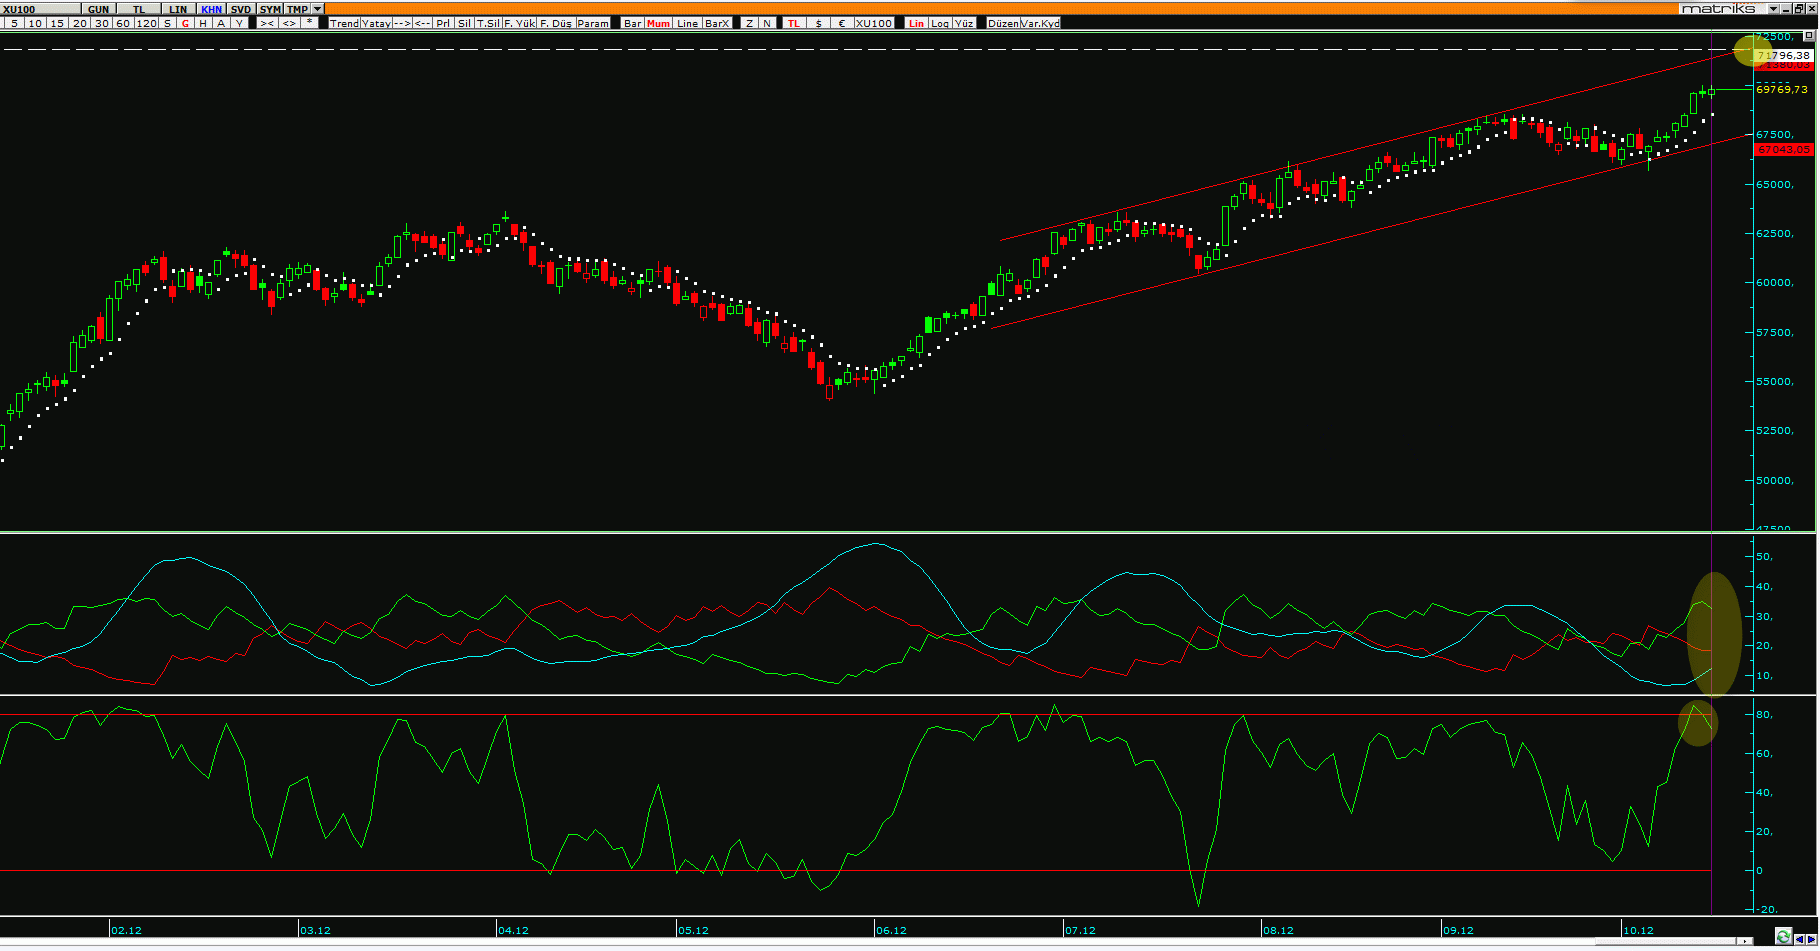This screenshot has width=1820, height=951.
Task: Open the dropdown arrow next to TMP
Action: coord(317,9)
